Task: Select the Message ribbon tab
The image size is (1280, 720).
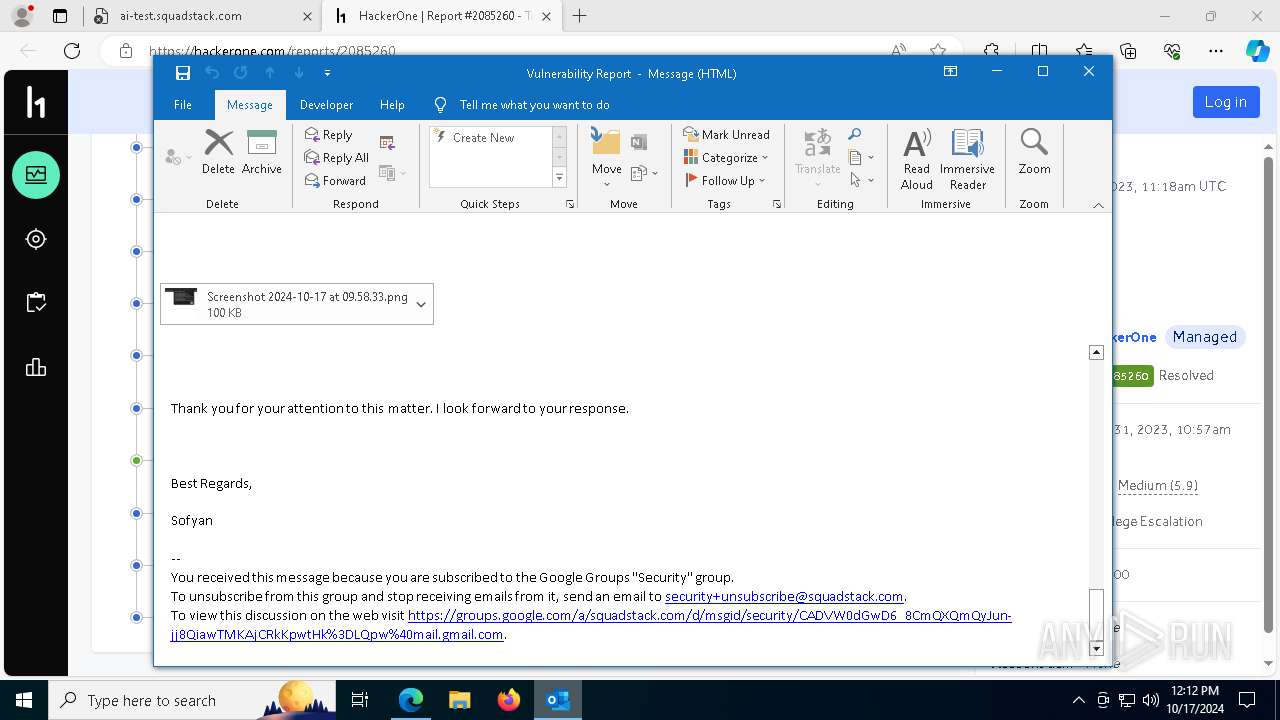Action: pyautogui.click(x=250, y=105)
